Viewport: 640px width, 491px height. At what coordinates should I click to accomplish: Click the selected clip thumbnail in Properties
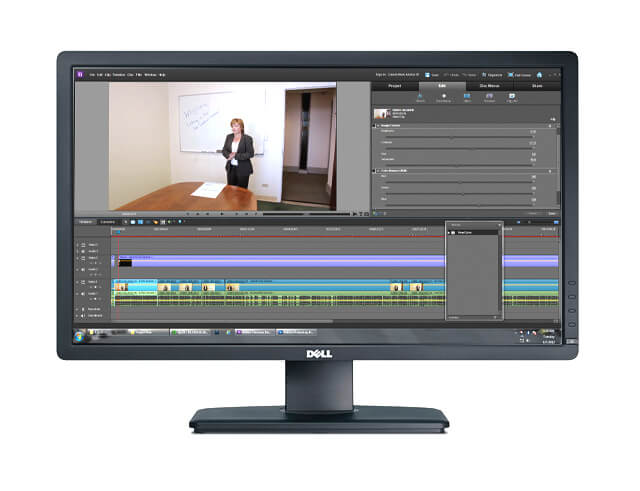coord(380,113)
